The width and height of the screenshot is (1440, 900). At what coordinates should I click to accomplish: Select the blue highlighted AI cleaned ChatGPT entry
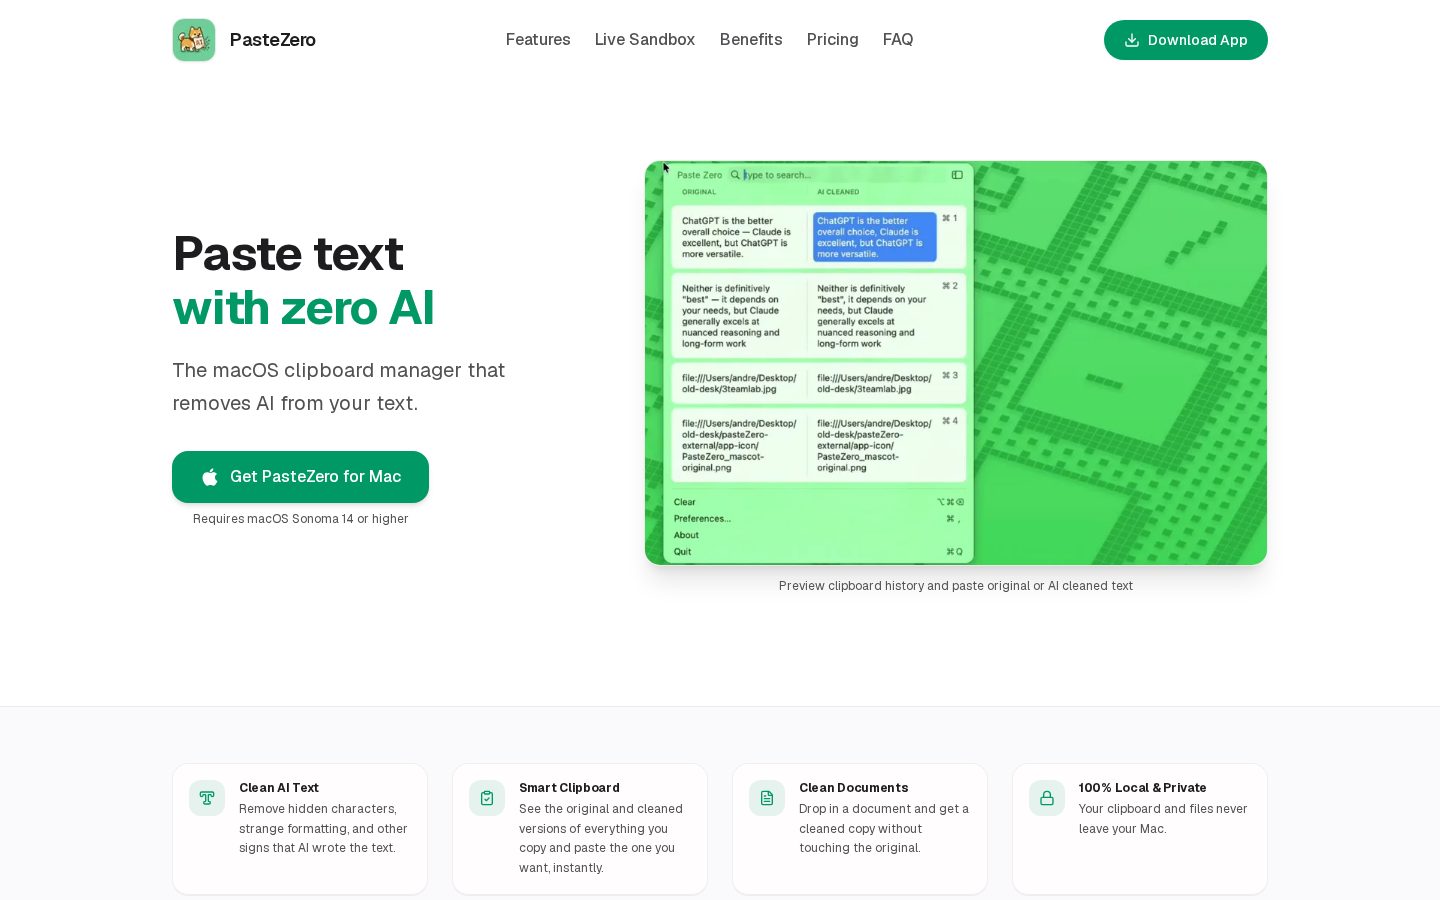click(x=874, y=237)
